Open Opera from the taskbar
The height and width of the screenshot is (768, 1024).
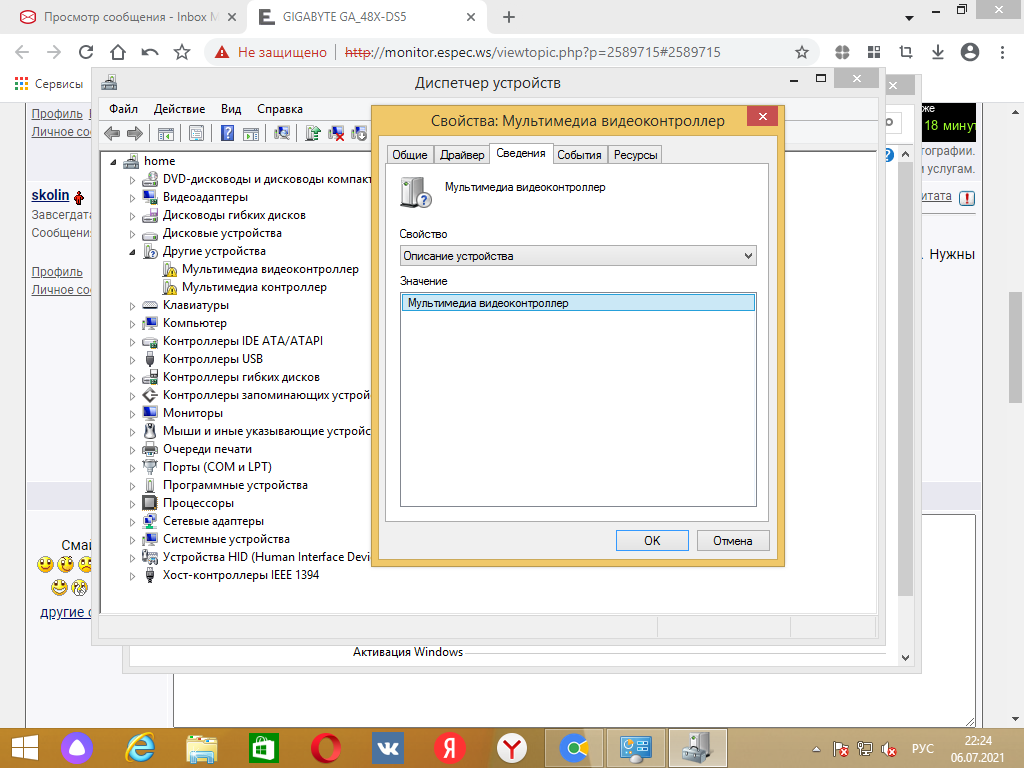(x=324, y=748)
